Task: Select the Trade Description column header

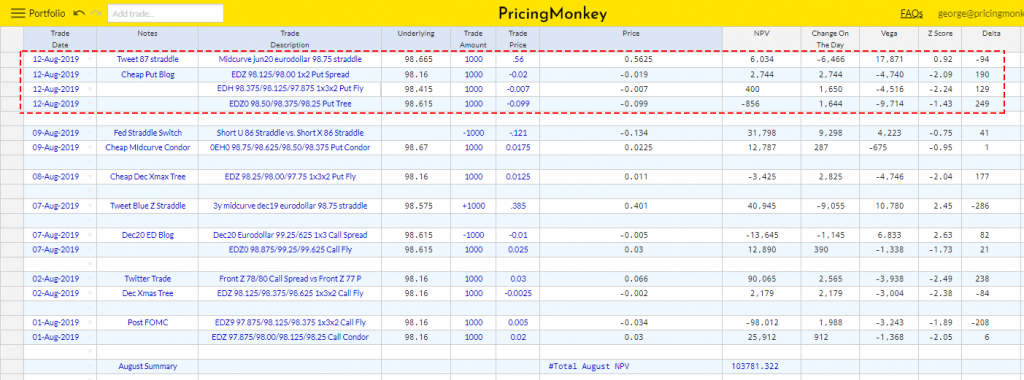Action: [x=289, y=39]
